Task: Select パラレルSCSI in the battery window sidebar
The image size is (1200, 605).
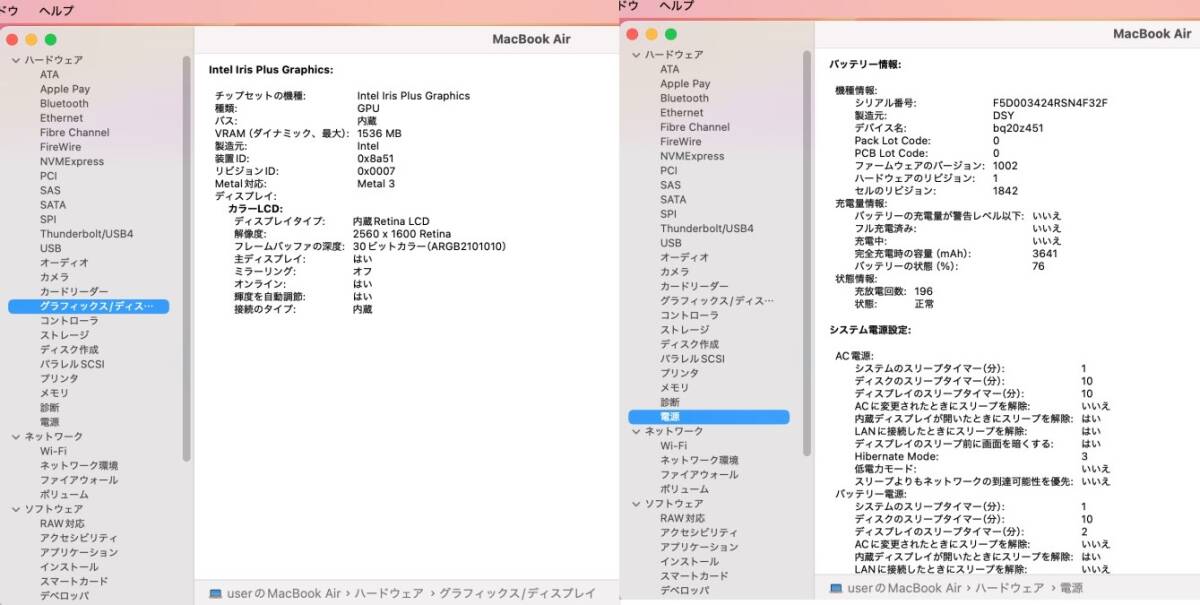Action: tap(692, 359)
